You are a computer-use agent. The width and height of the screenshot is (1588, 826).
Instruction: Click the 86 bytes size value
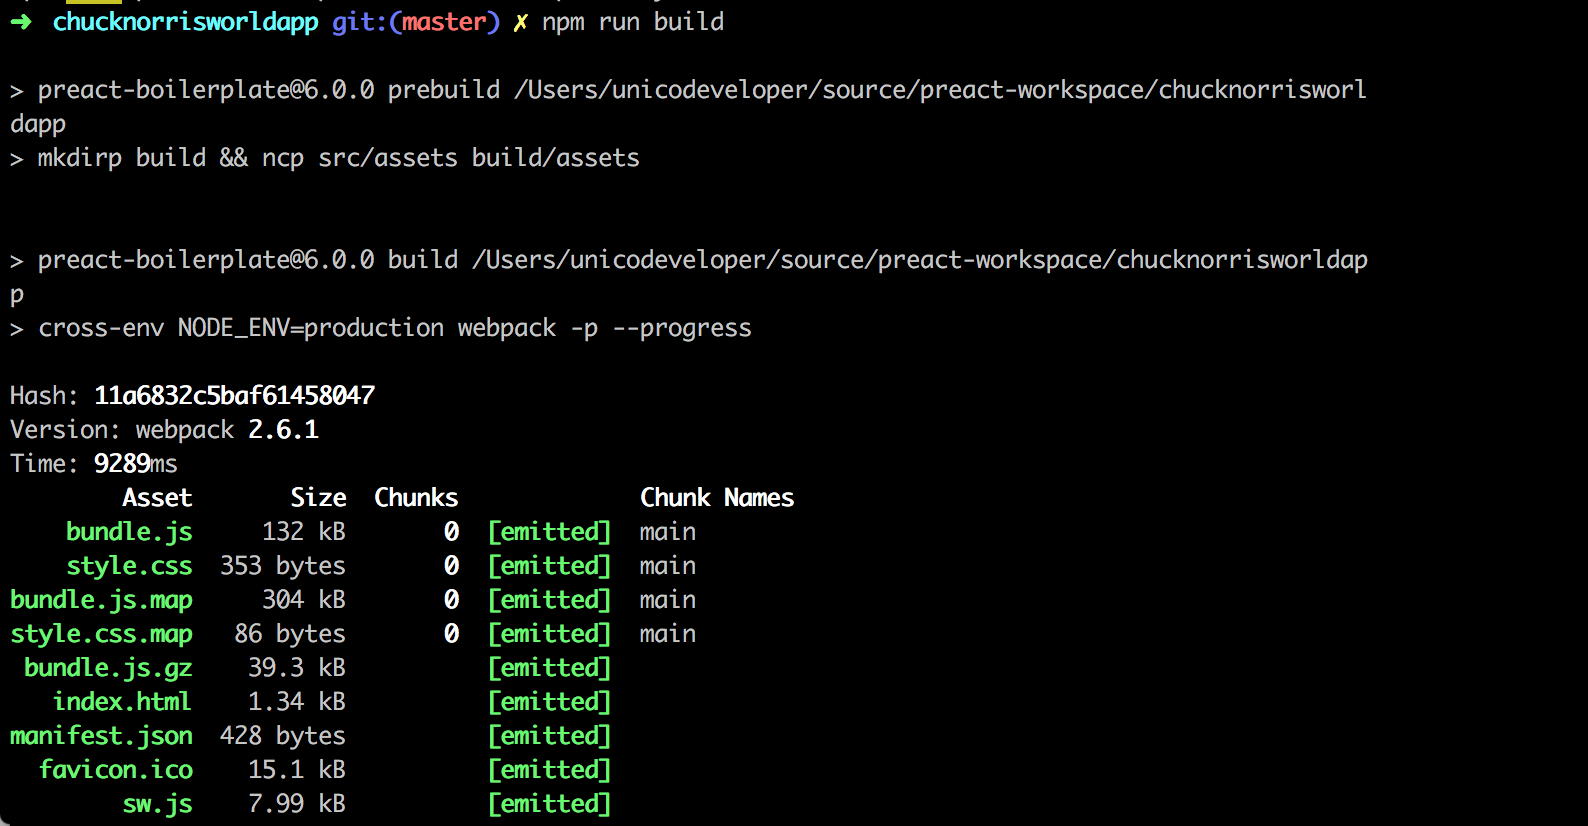pos(290,634)
